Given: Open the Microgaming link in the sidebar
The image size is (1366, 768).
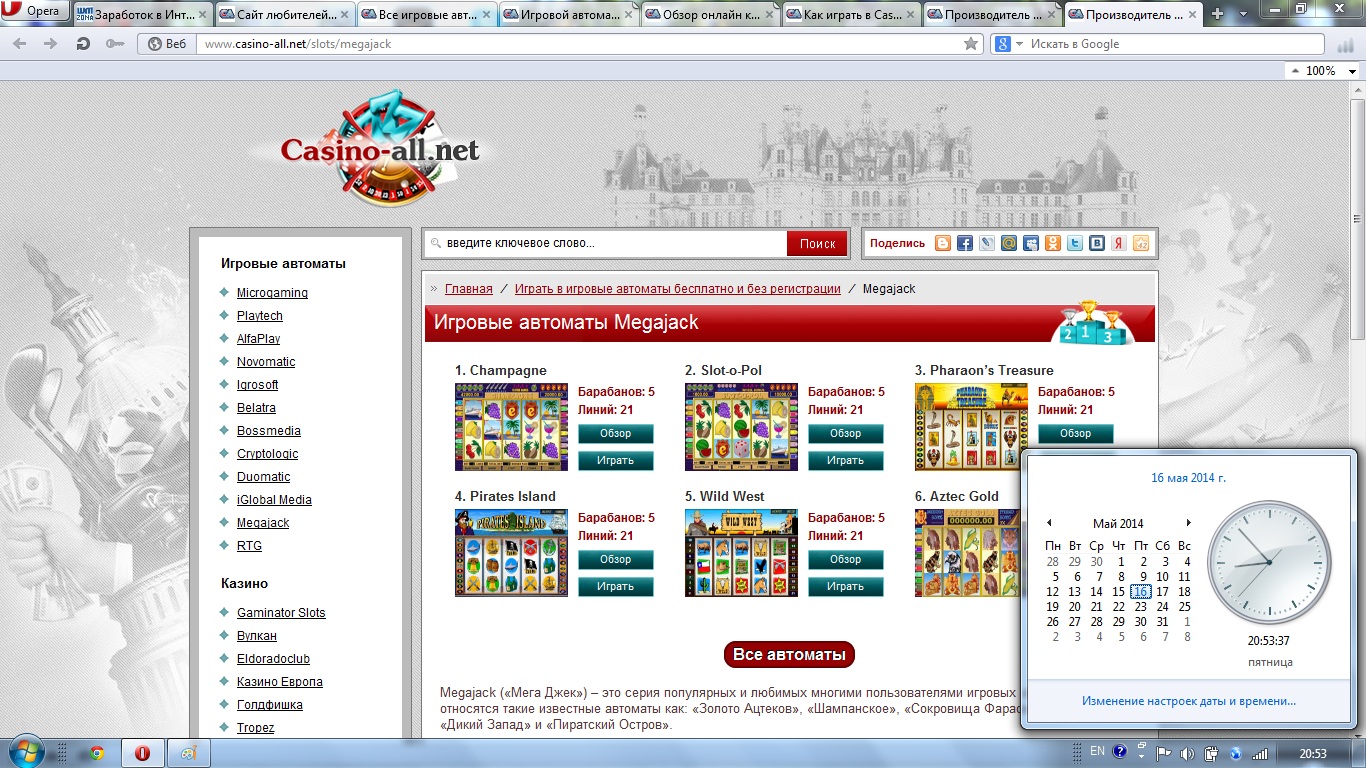Looking at the screenshot, I should [272, 293].
